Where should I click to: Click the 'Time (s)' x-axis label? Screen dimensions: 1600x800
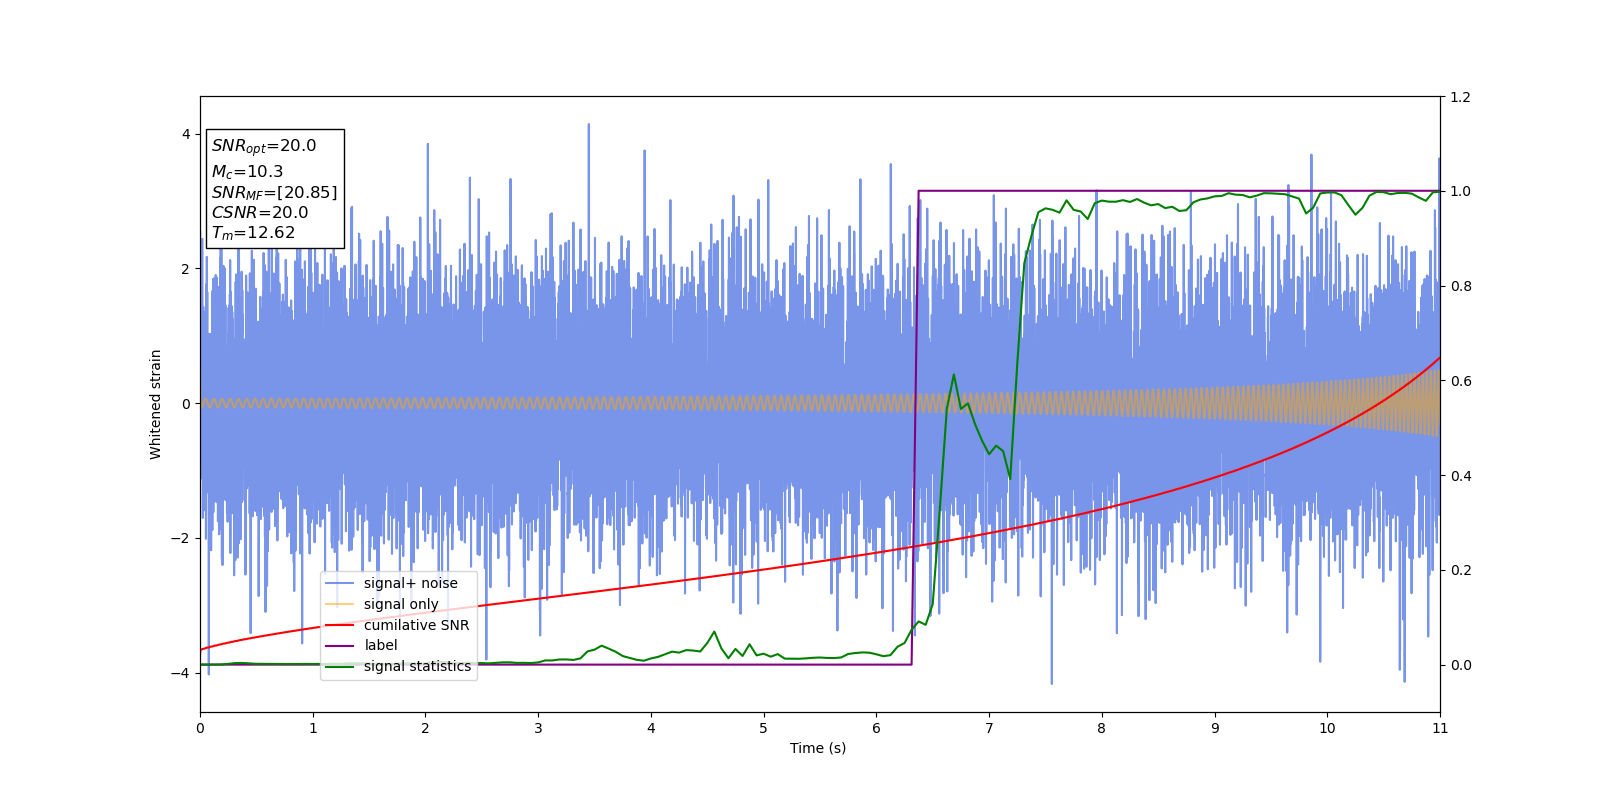[818, 748]
